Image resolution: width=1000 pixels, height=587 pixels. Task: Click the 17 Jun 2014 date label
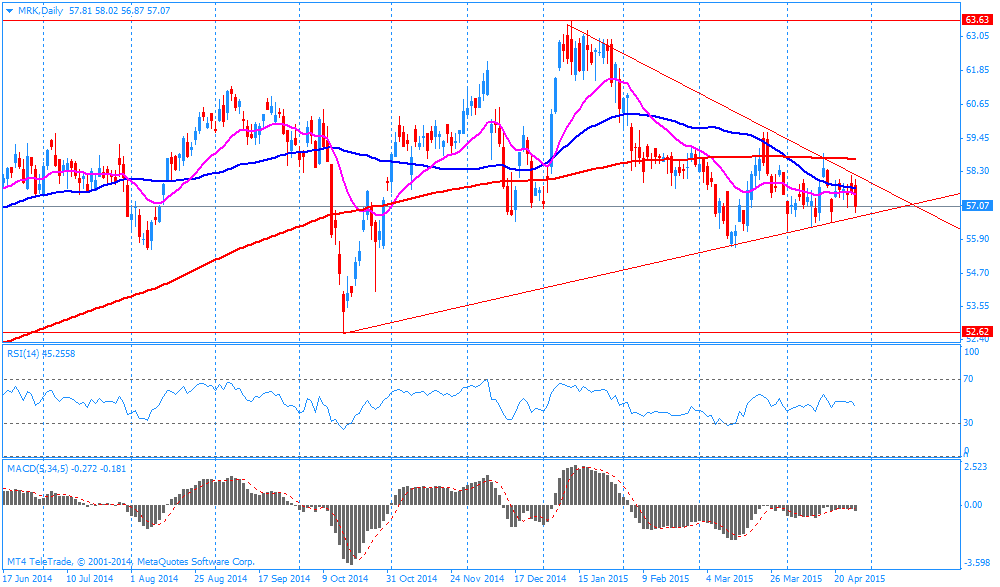27,579
